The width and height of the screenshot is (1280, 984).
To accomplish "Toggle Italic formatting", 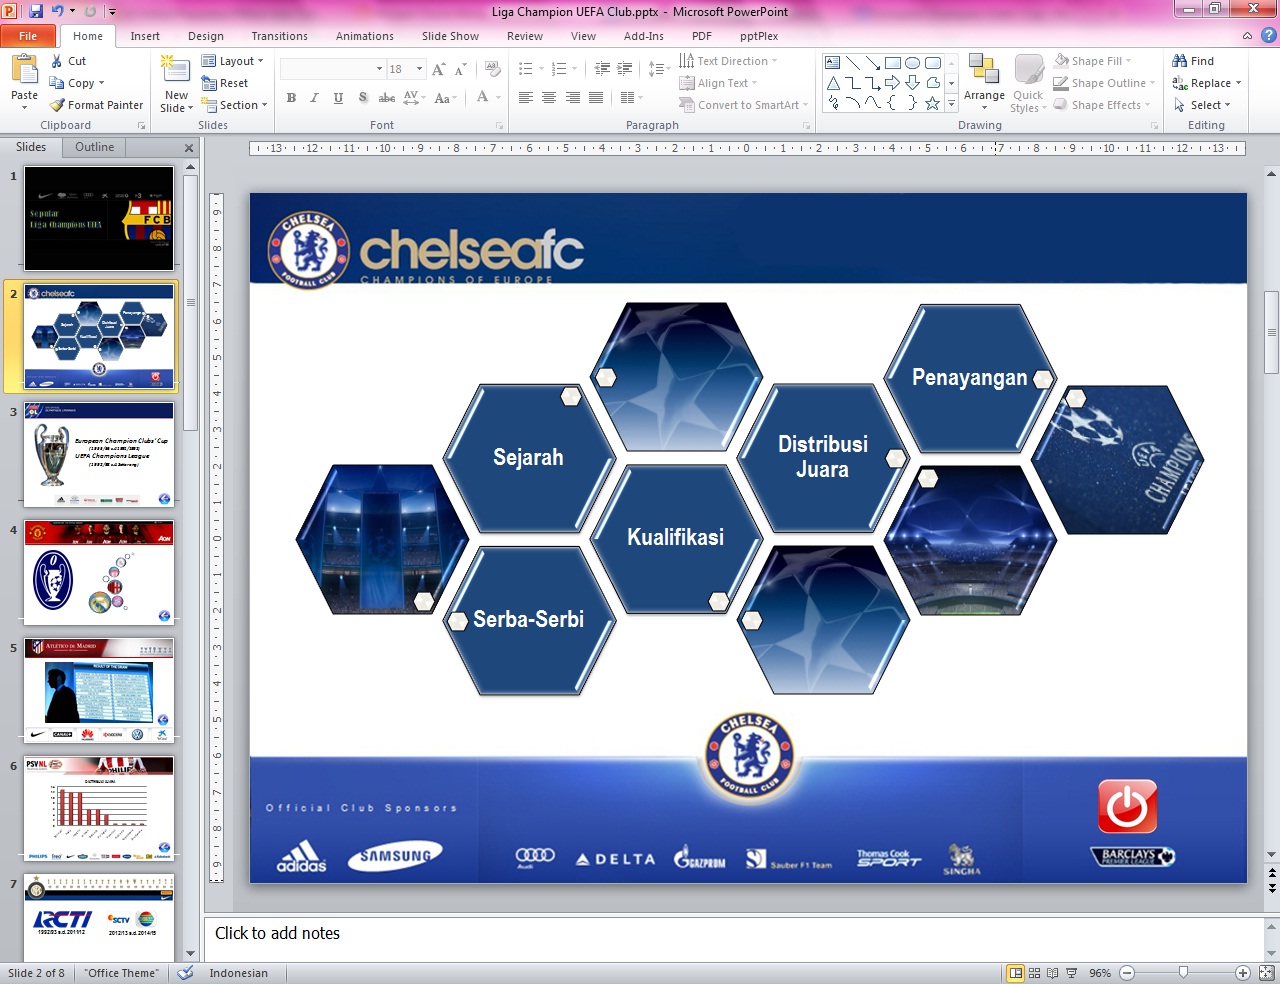I will pyautogui.click(x=314, y=98).
